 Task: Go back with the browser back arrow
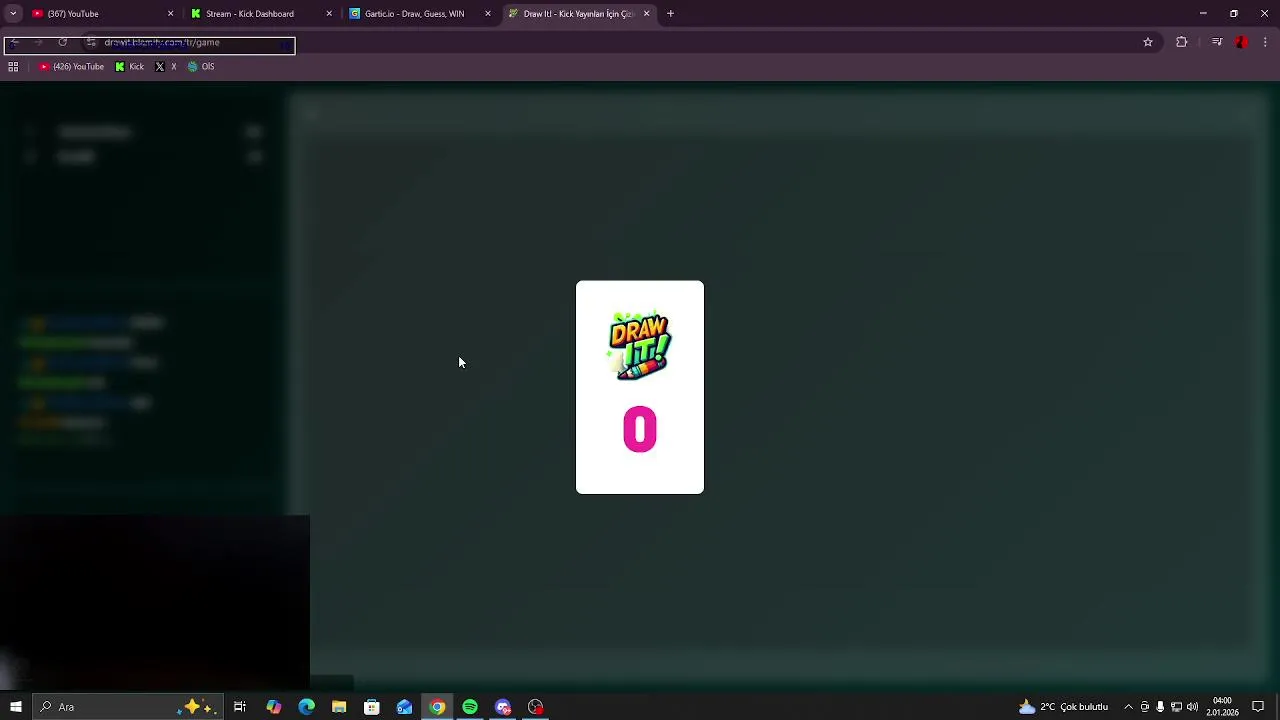tap(15, 42)
